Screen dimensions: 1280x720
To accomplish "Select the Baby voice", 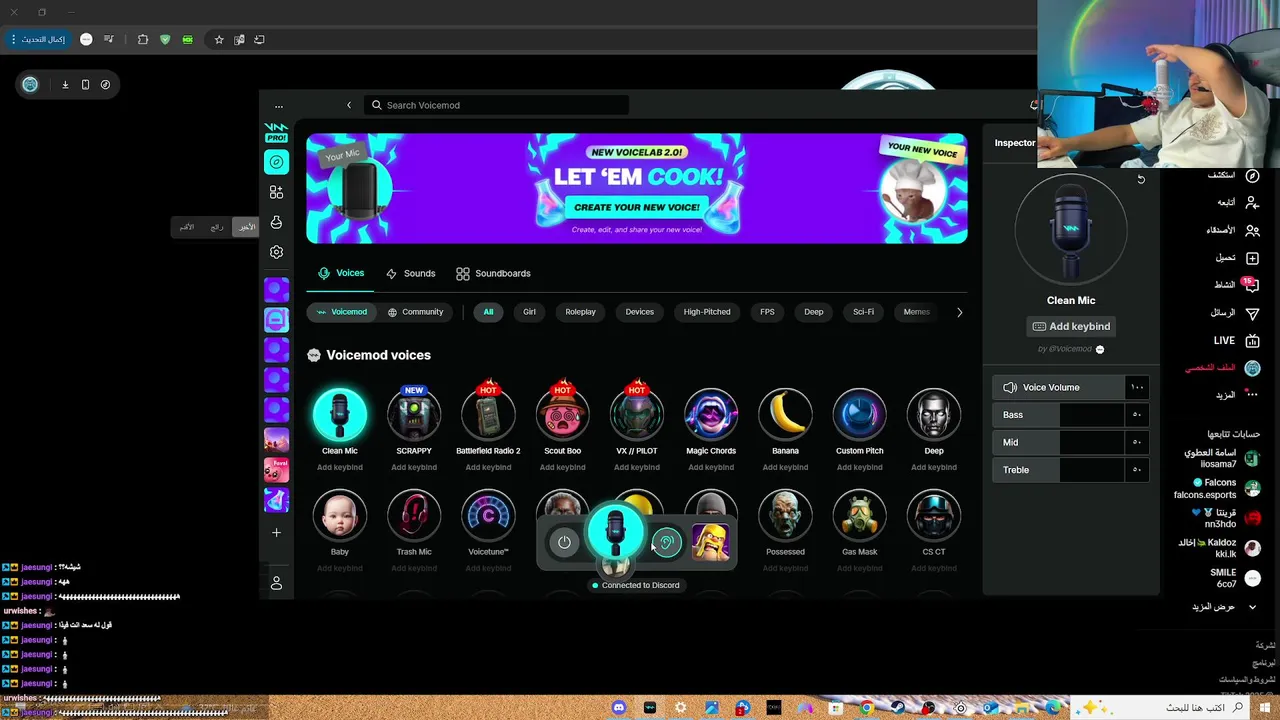I will pos(340,516).
